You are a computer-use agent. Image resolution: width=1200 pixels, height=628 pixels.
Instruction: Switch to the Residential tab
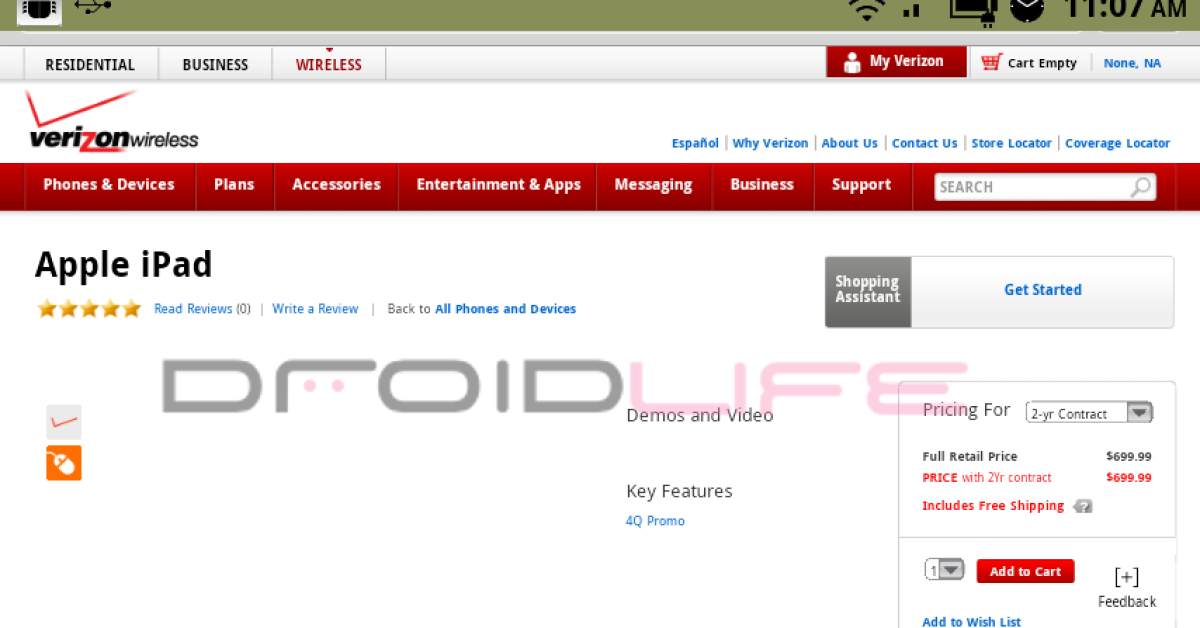(x=90, y=64)
